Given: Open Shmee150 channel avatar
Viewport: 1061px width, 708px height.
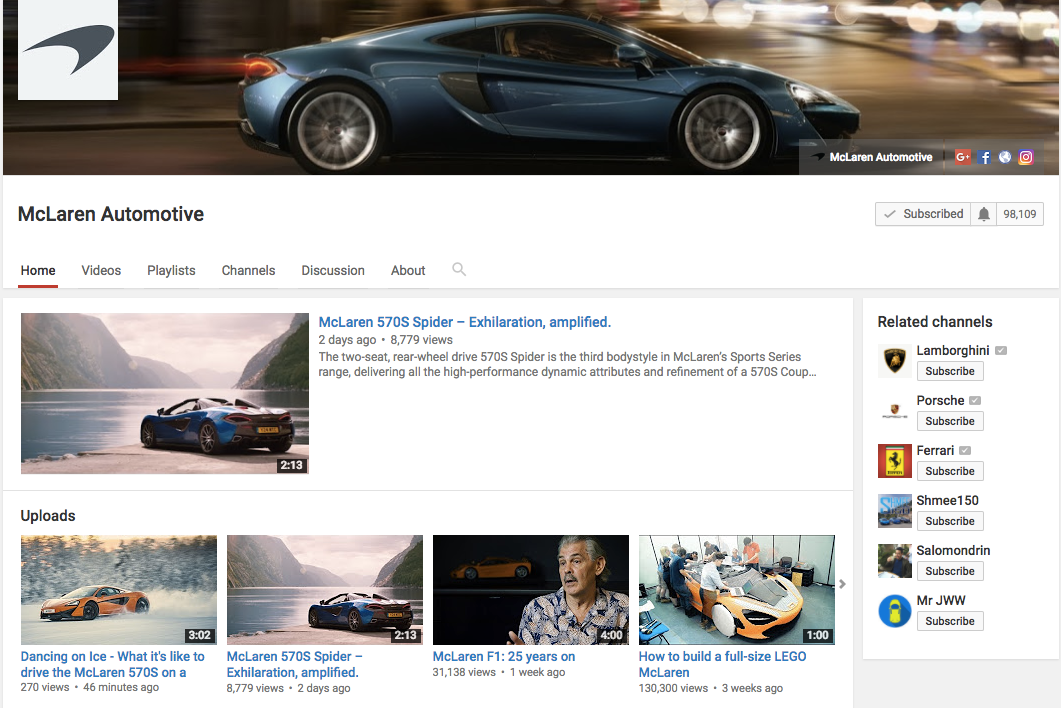Looking at the screenshot, I should pyautogui.click(x=895, y=511).
